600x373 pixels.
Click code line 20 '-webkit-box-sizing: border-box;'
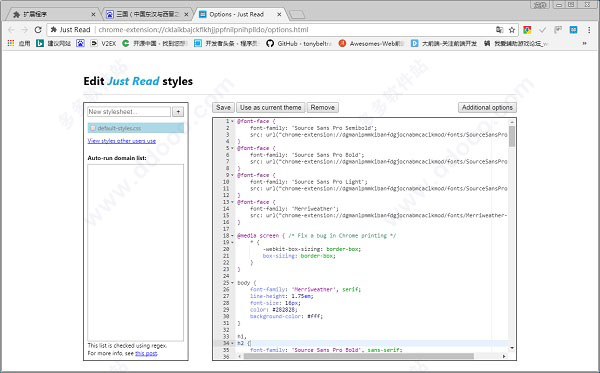[x=312, y=249]
